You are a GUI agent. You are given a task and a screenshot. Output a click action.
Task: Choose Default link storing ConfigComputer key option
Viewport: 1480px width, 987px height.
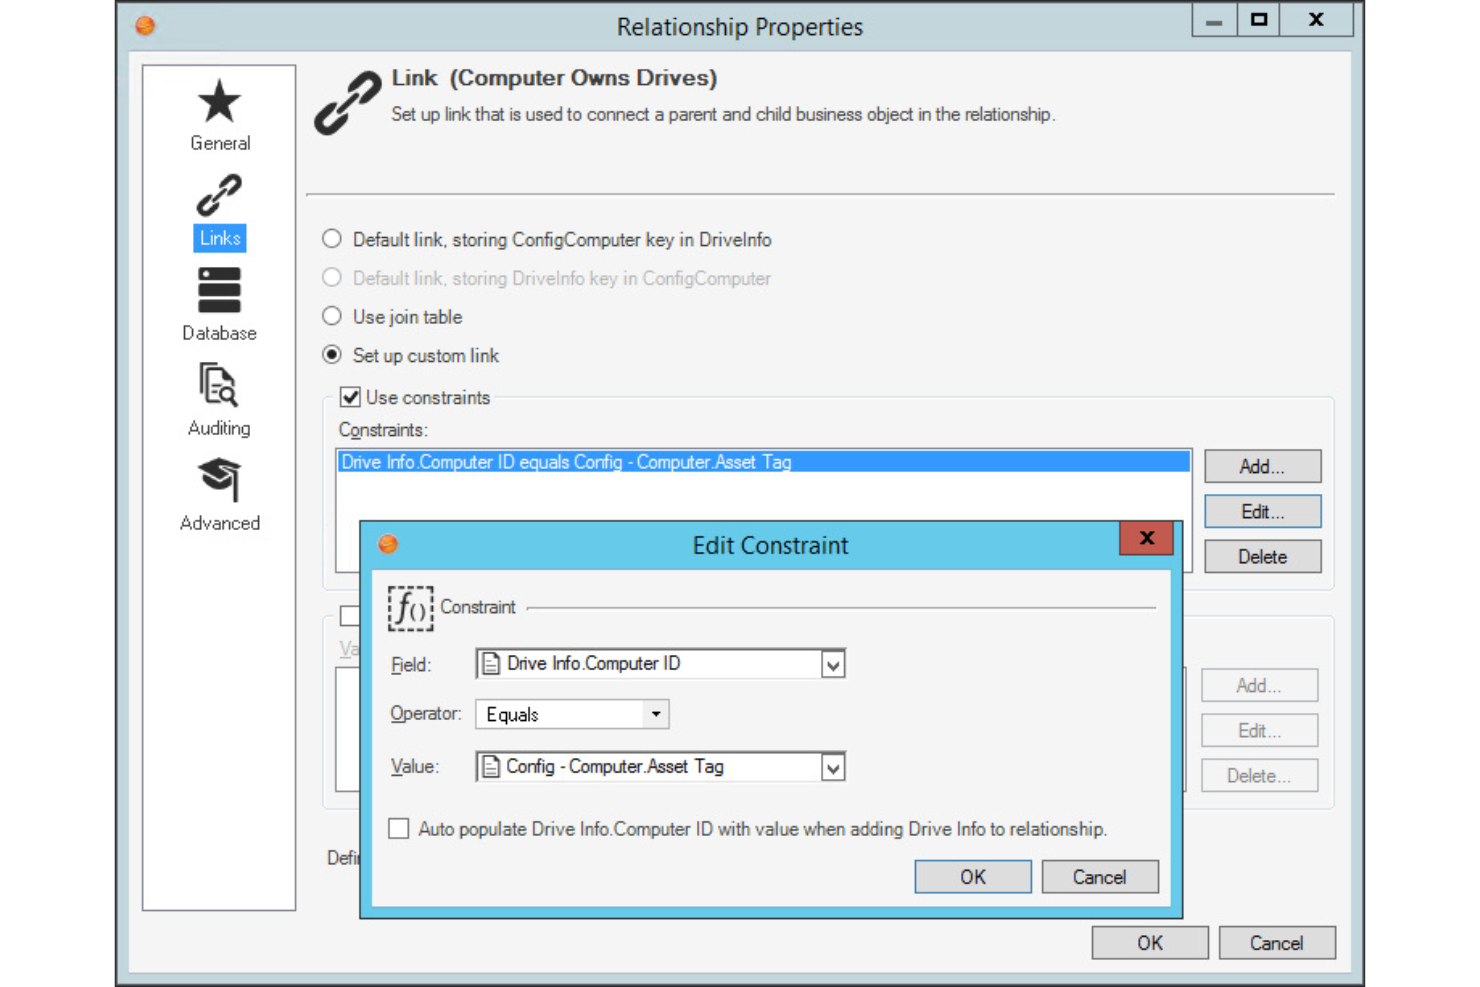point(331,239)
